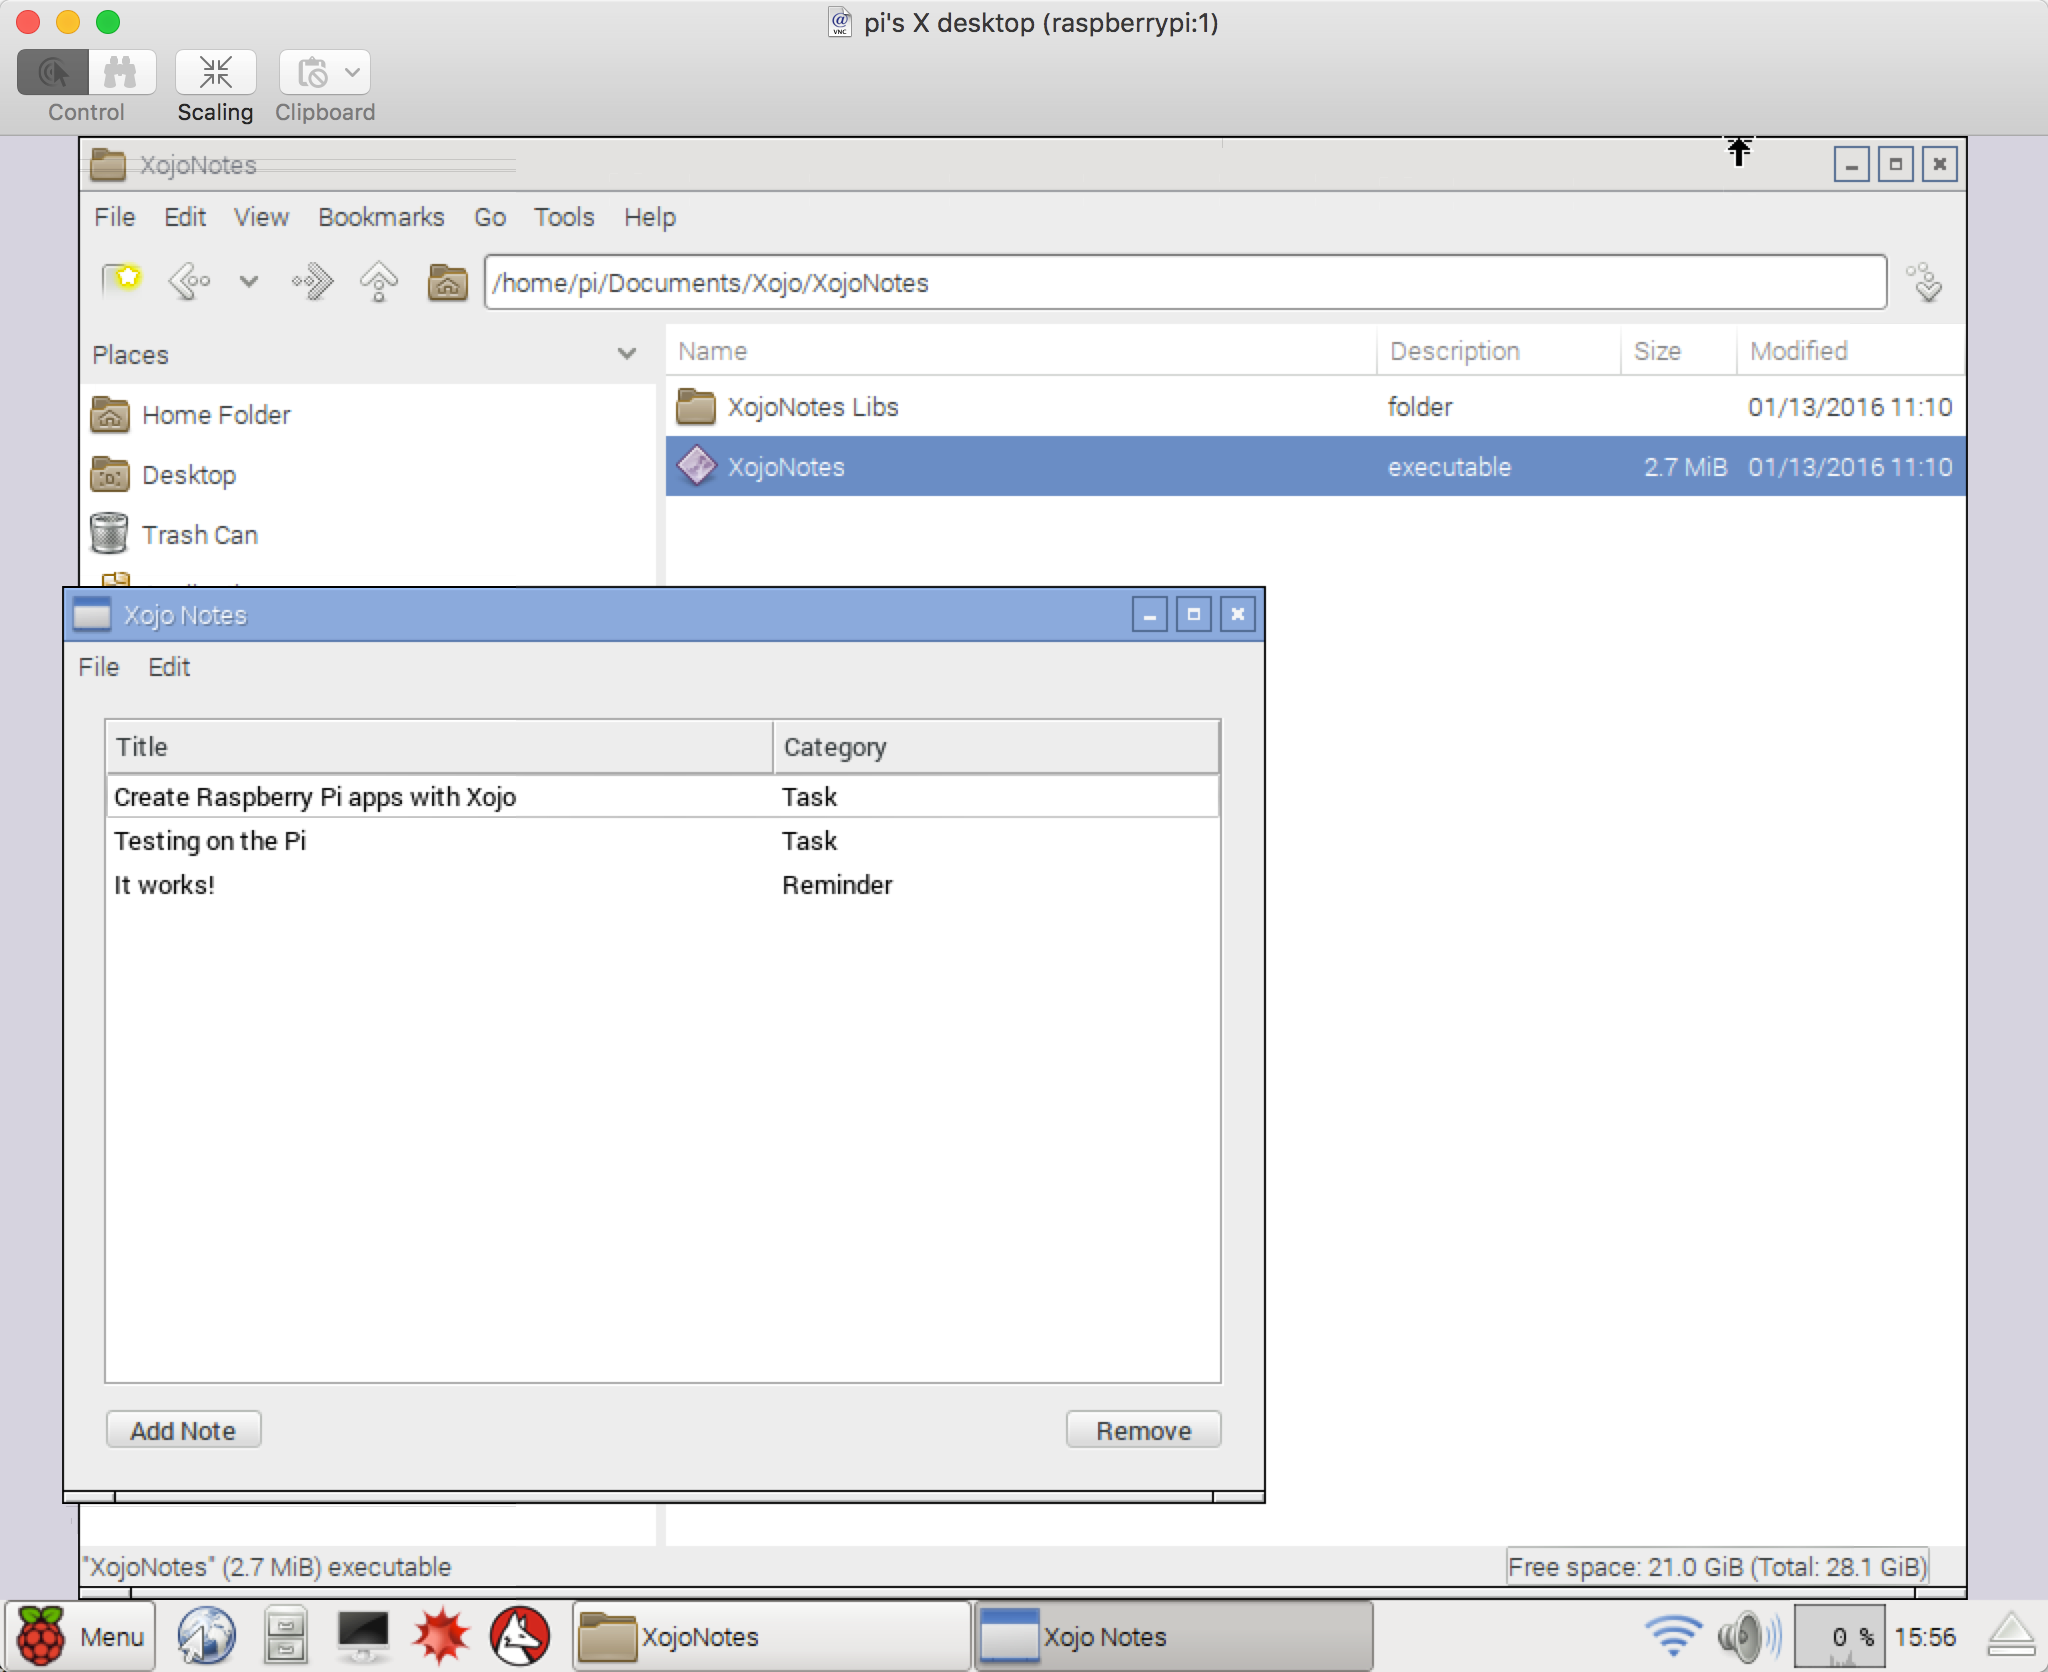The width and height of the screenshot is (2048, 1672).
Task: Open the Xojo Notes Edit menu
Action: (x=169, y=667)
